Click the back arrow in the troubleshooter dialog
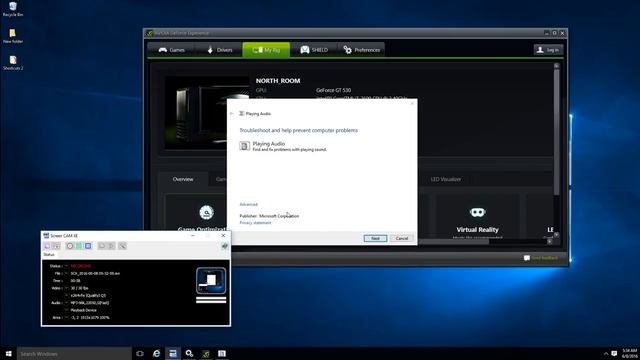The image size is (640, 360). click(x=231, y=113)
